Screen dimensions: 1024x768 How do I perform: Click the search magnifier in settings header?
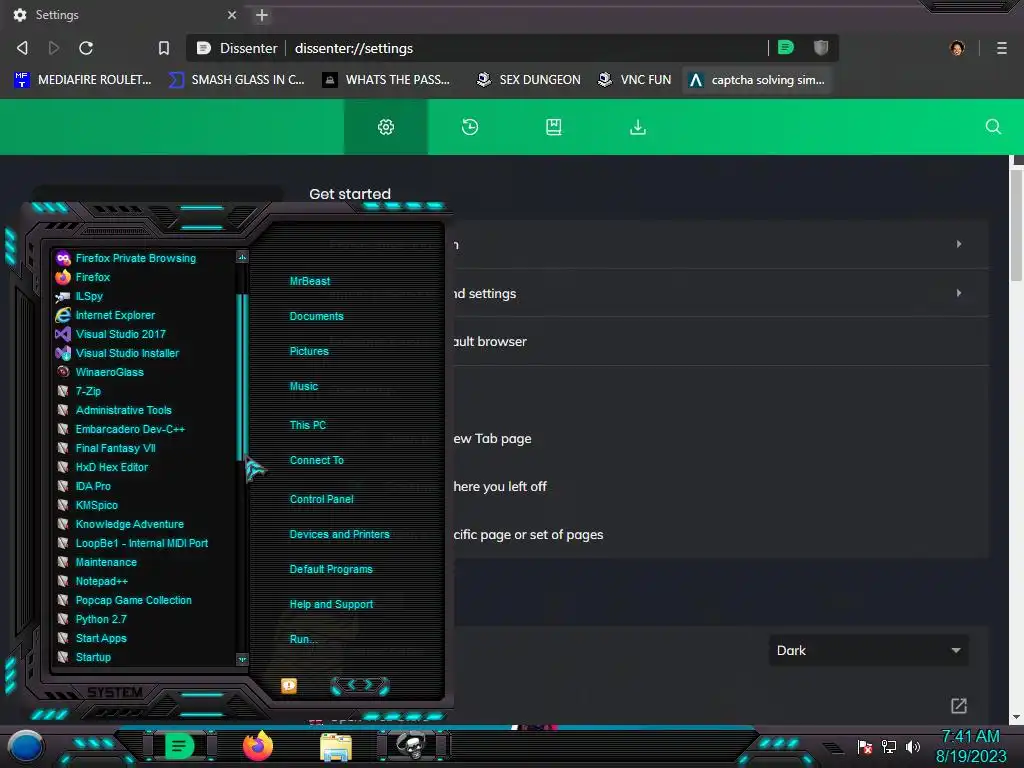click(x=993, y=127)
